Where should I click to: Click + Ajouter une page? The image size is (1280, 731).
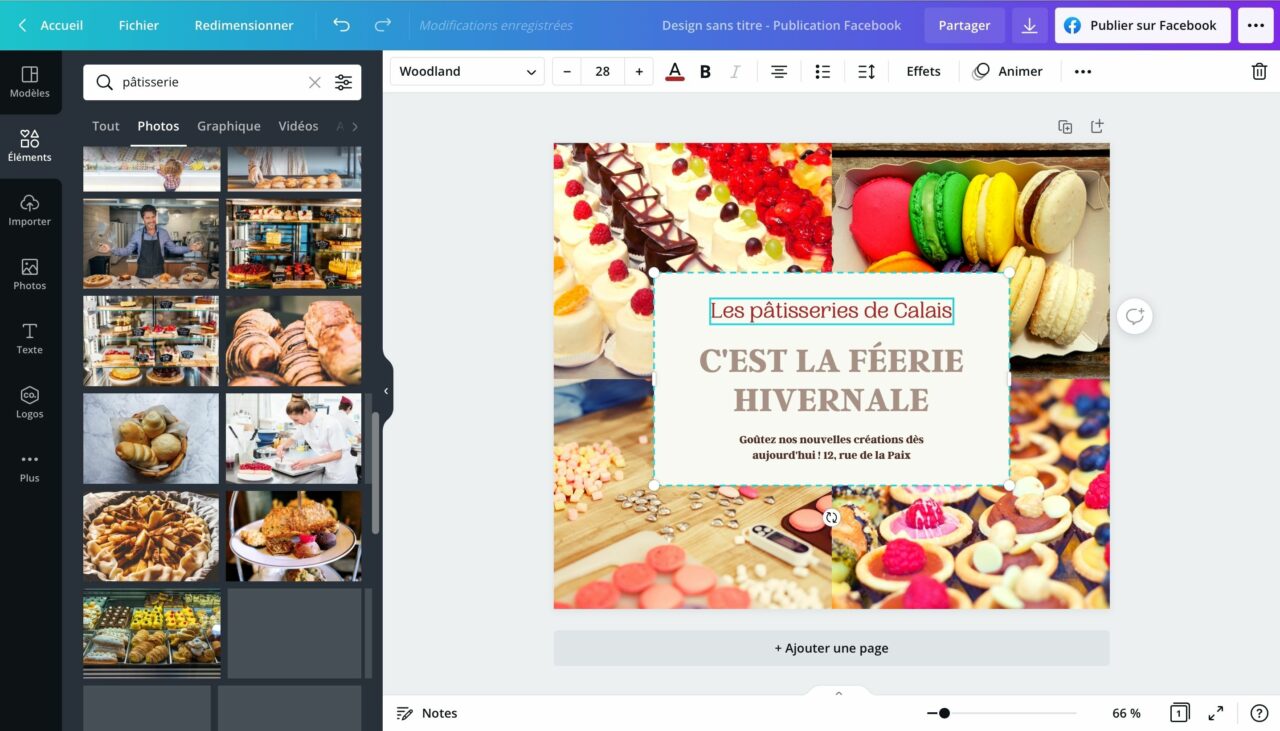click(x=831, y=647)
